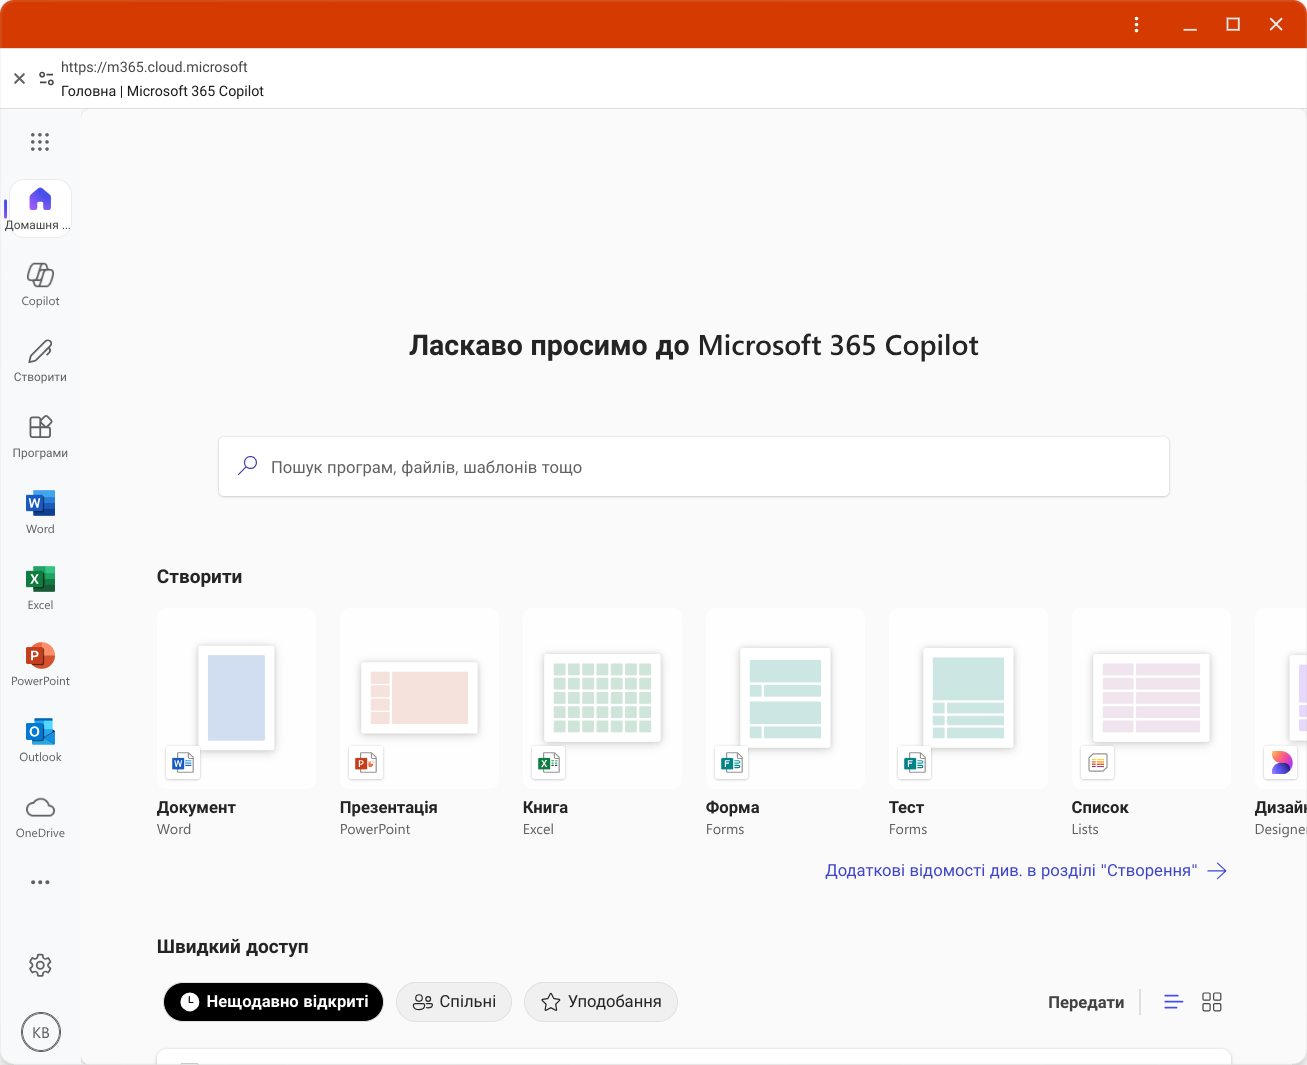This screenshot has height=1065, width=1307.
Task: Click the search box for apps and files
Action: click(x=694, y=467)
